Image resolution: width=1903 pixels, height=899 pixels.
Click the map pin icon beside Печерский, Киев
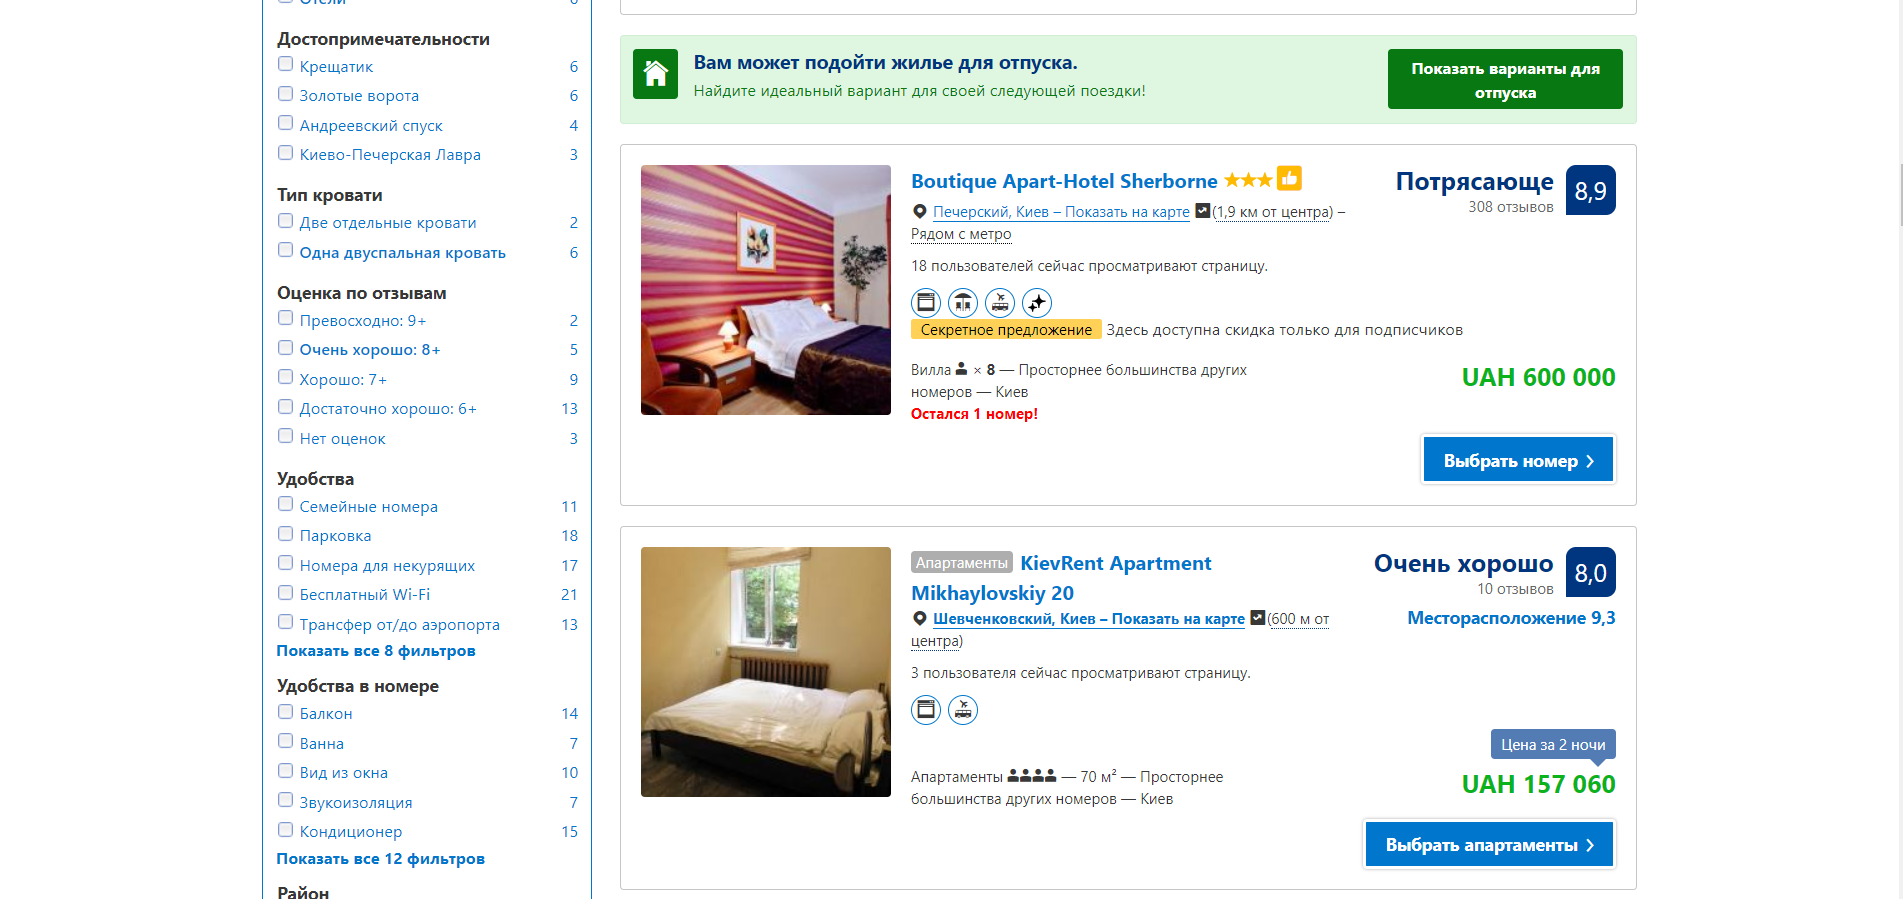click(920, 212)
